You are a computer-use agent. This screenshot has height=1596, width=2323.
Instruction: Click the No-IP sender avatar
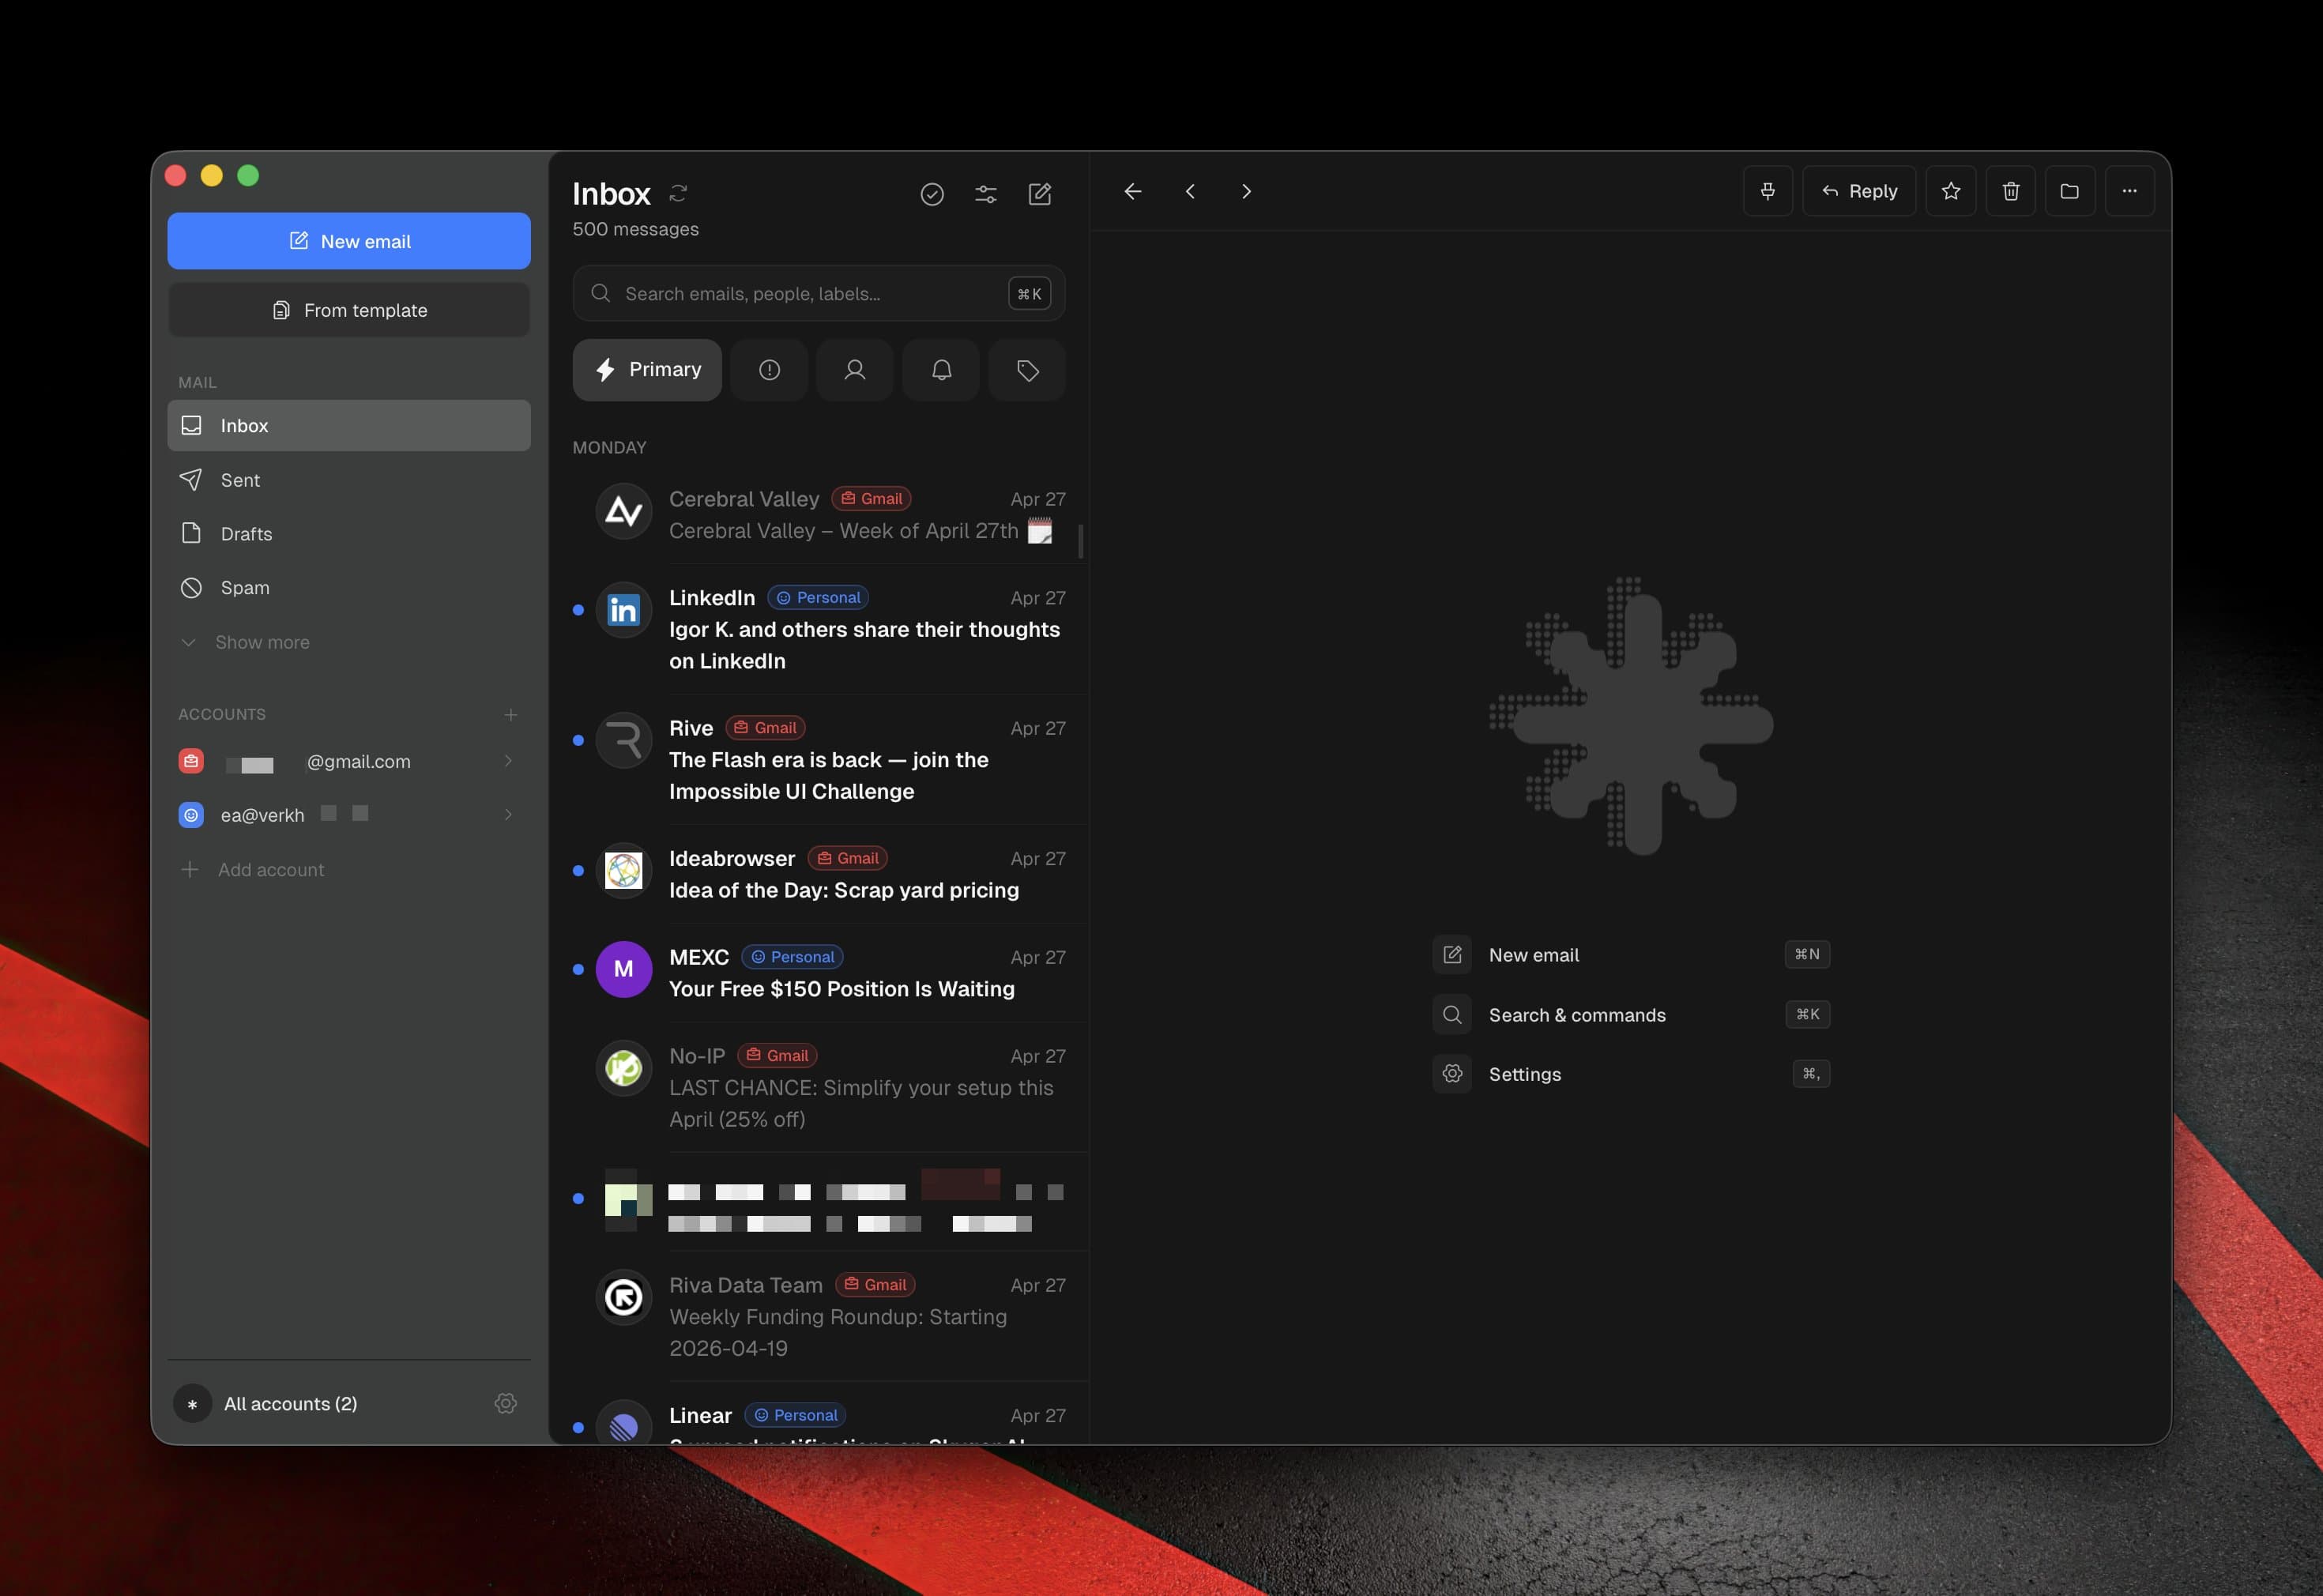(624, 1068)
